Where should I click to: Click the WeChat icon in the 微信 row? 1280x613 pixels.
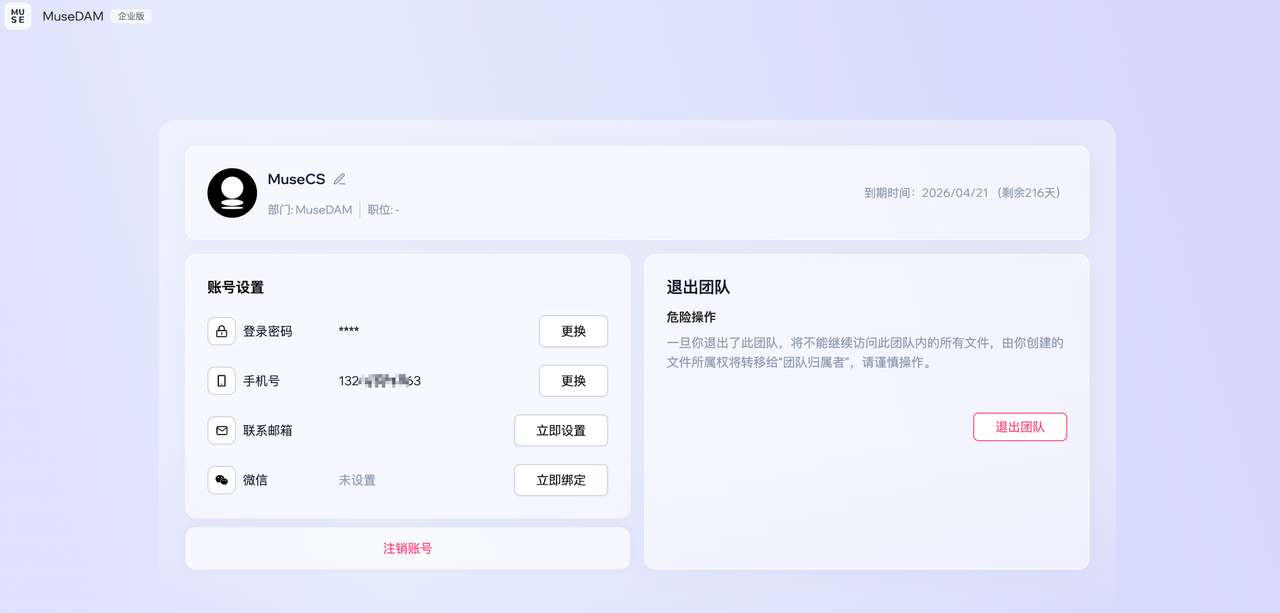(x=221, y=480)
